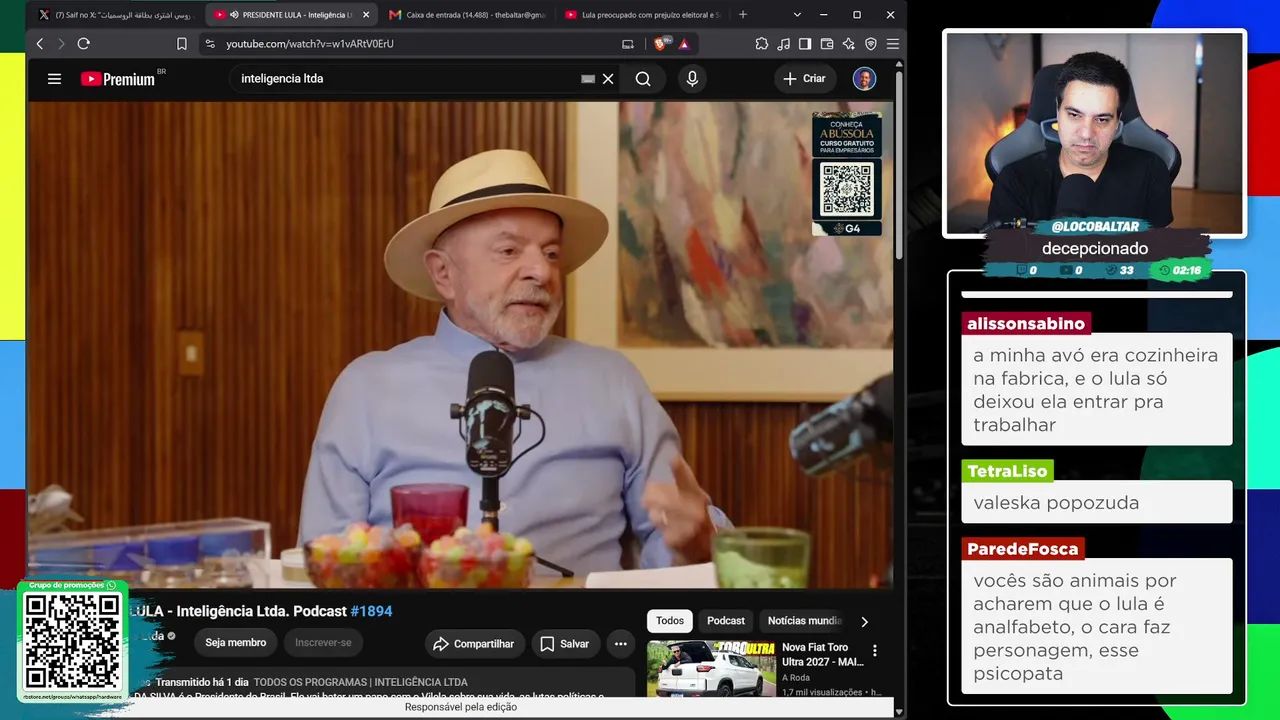Open the Leo AI sparkle icon
Image resolution: width=1280 pixels, height=720 pixels.
click(849, 44)
